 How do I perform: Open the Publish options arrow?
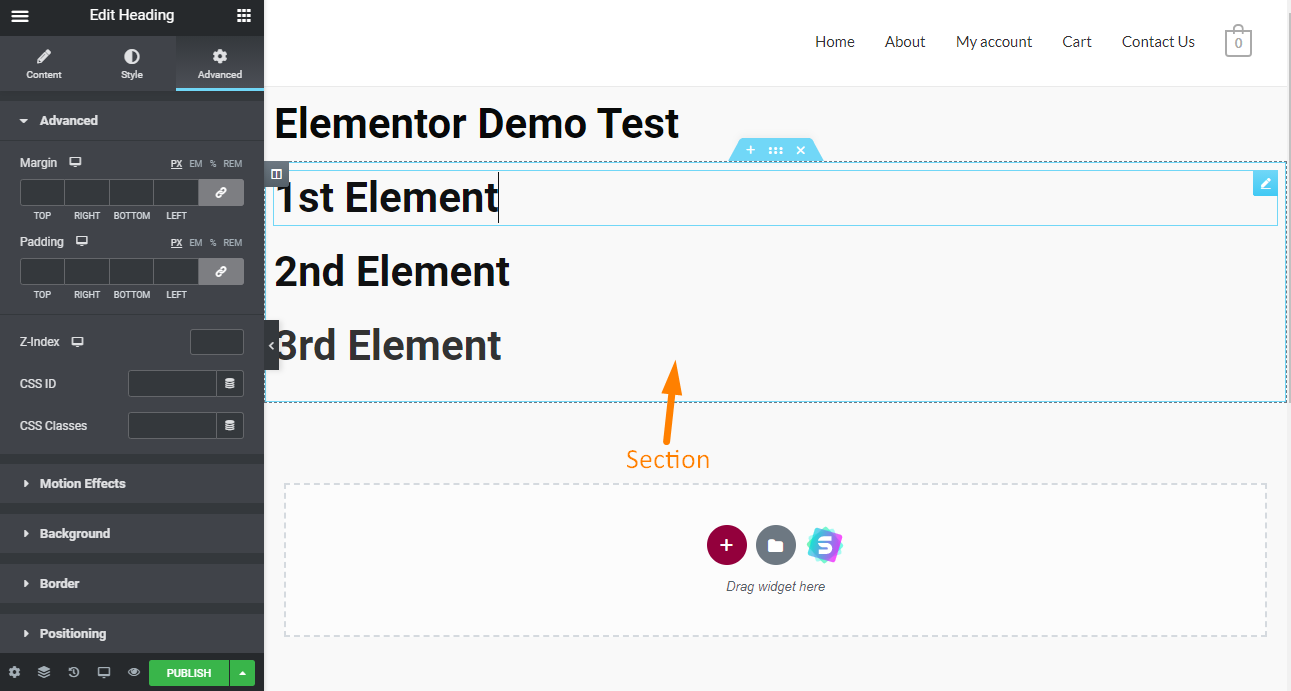(x=242, y=673)
